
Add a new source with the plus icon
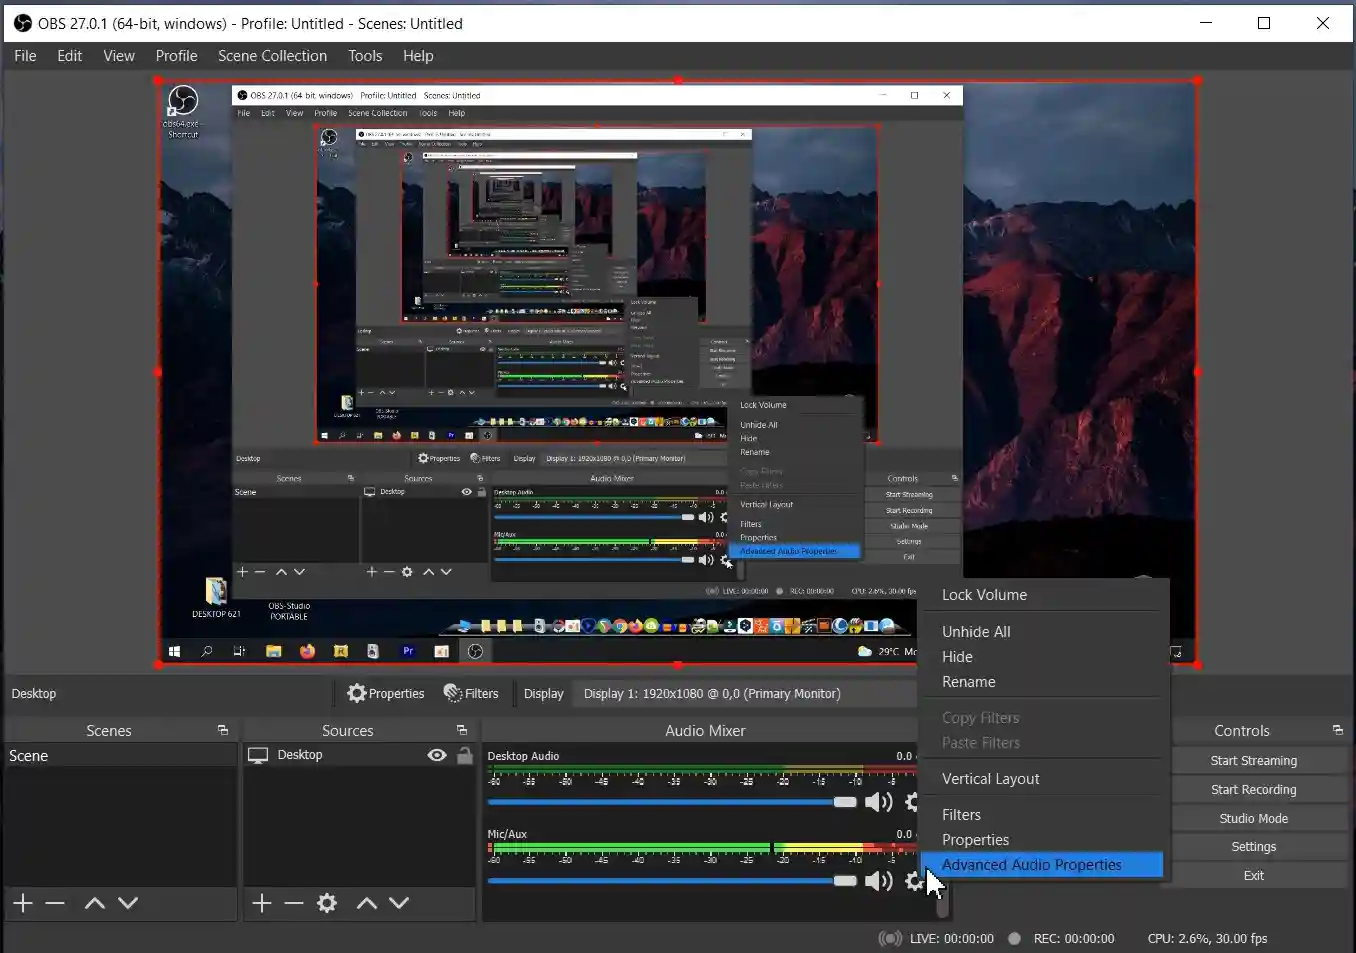click(x=262, y=903)
